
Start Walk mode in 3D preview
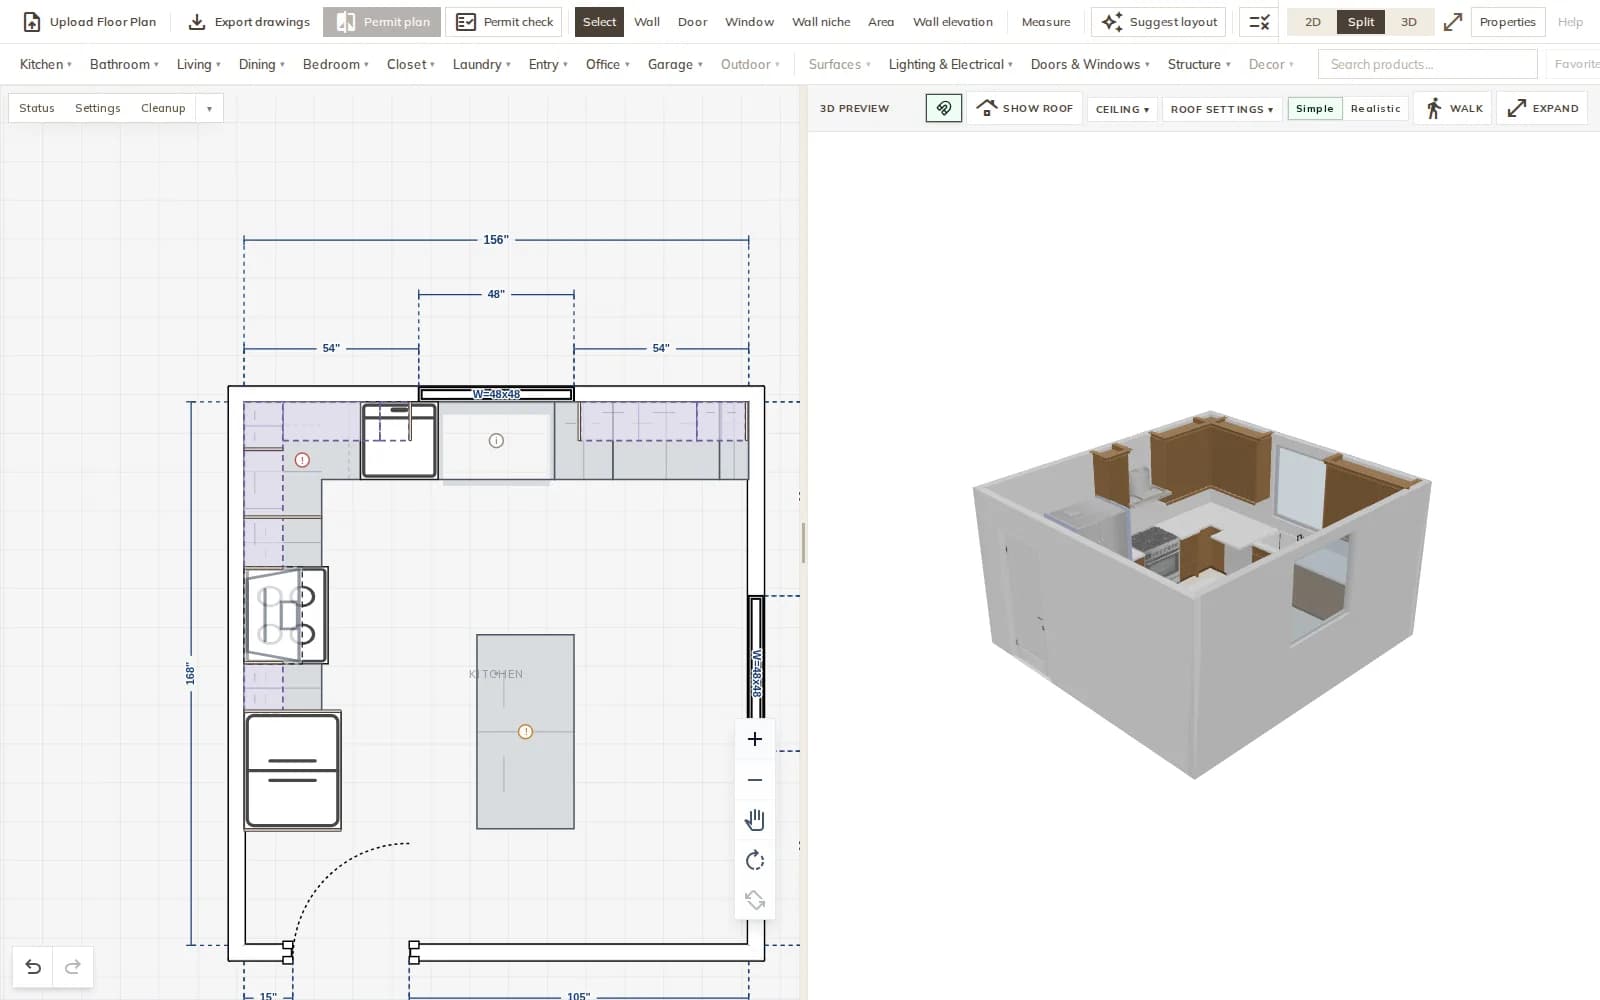pos(1453,108)
